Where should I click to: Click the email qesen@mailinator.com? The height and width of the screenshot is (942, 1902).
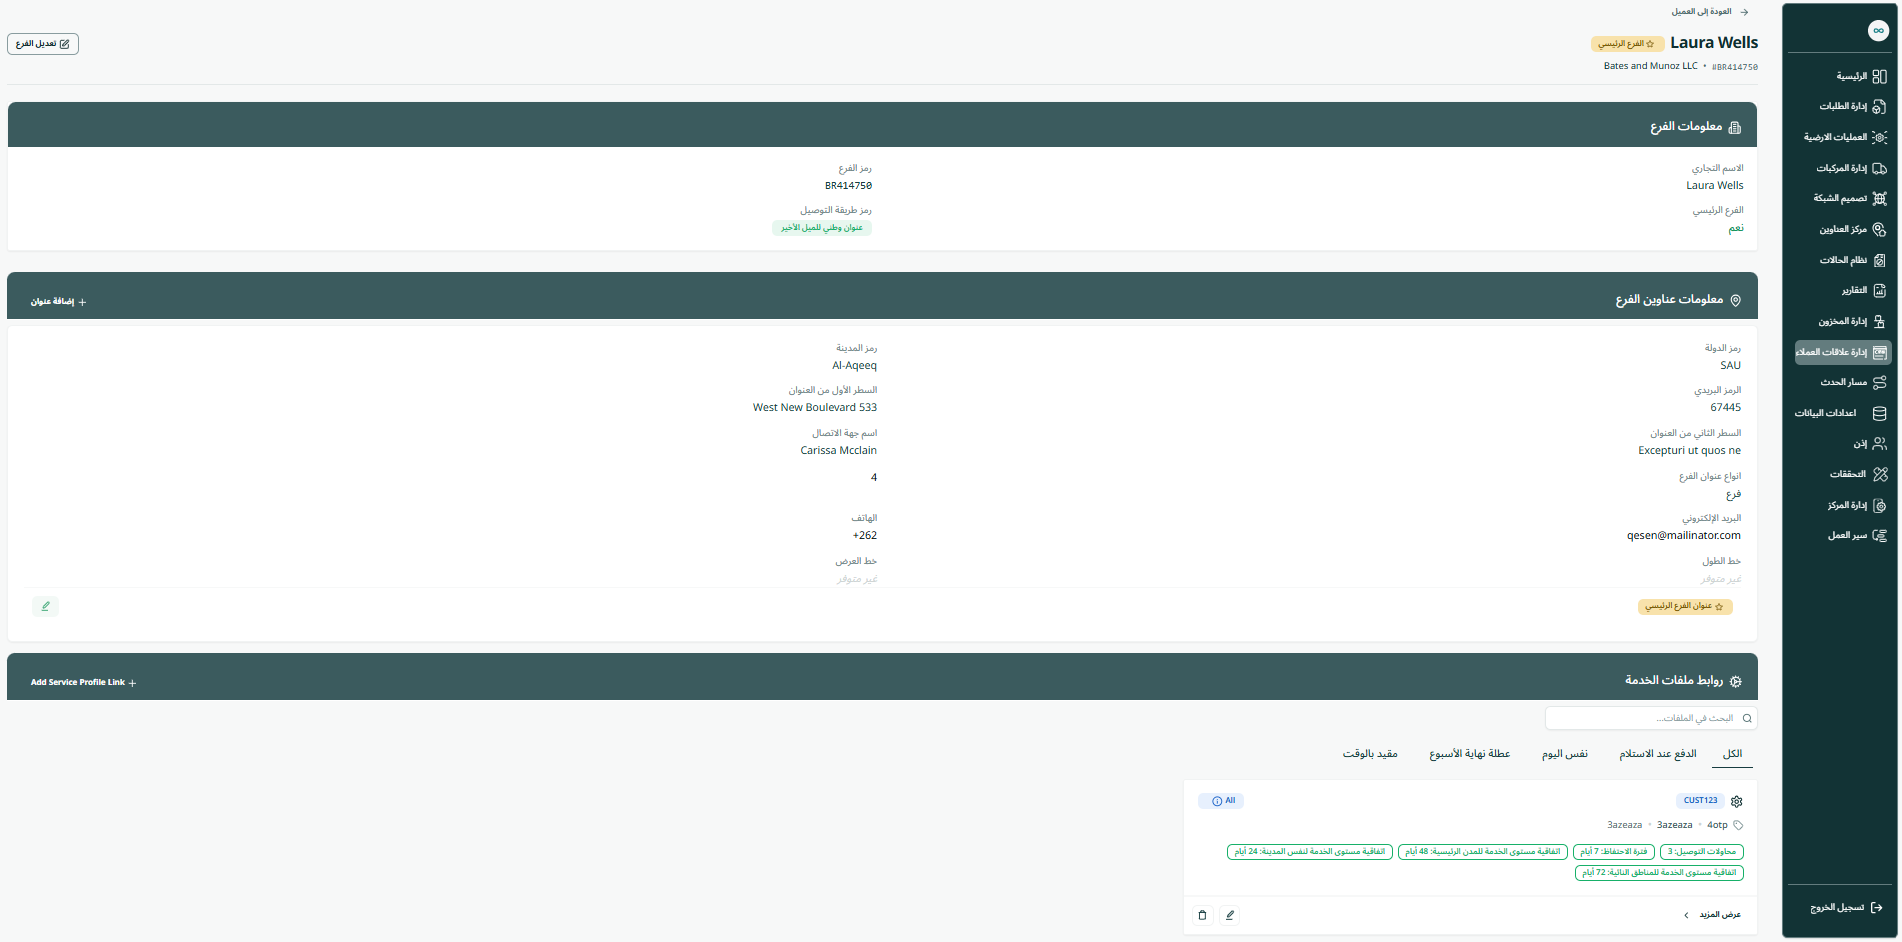1684,536
